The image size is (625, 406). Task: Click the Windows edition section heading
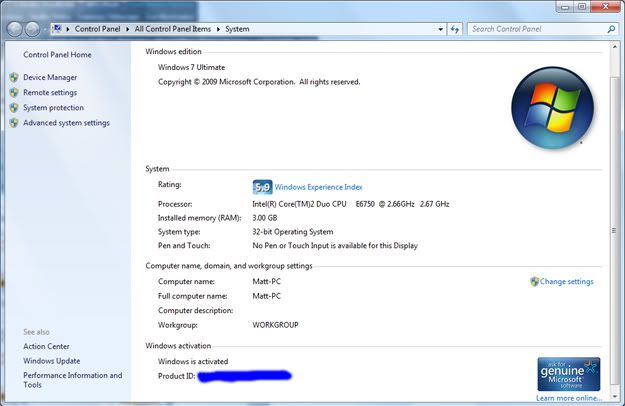point(173,51)
